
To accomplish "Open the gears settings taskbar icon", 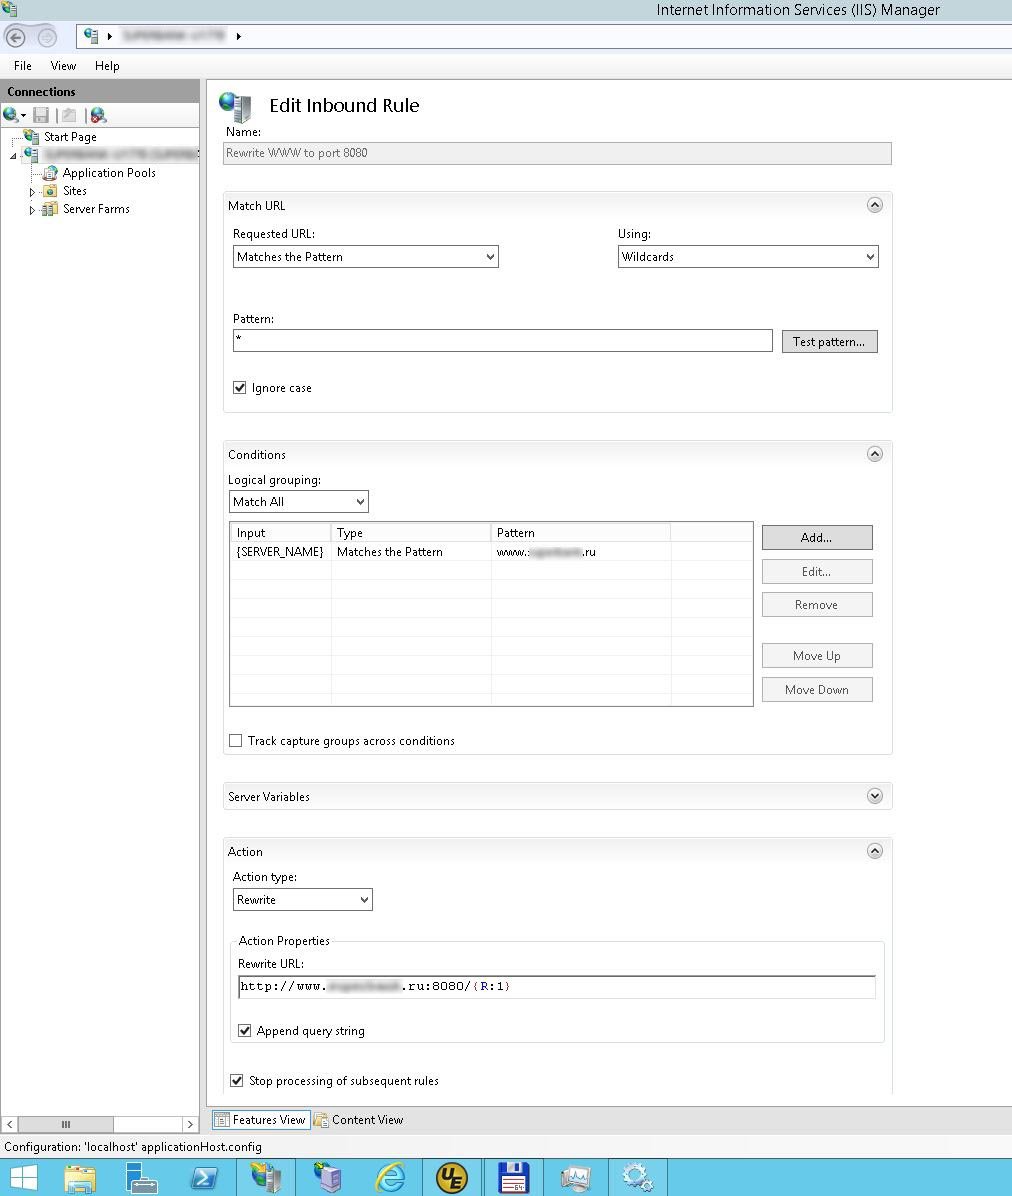I will [638, 1178].
